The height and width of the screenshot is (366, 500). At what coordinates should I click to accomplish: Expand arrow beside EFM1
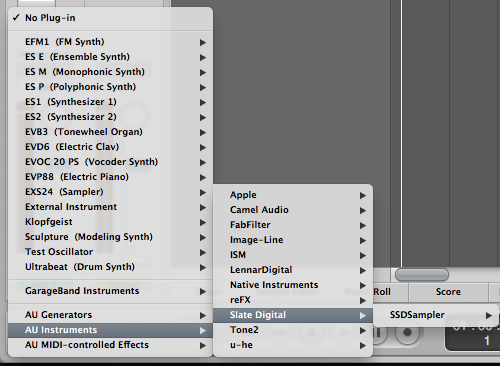coord(203,43)
